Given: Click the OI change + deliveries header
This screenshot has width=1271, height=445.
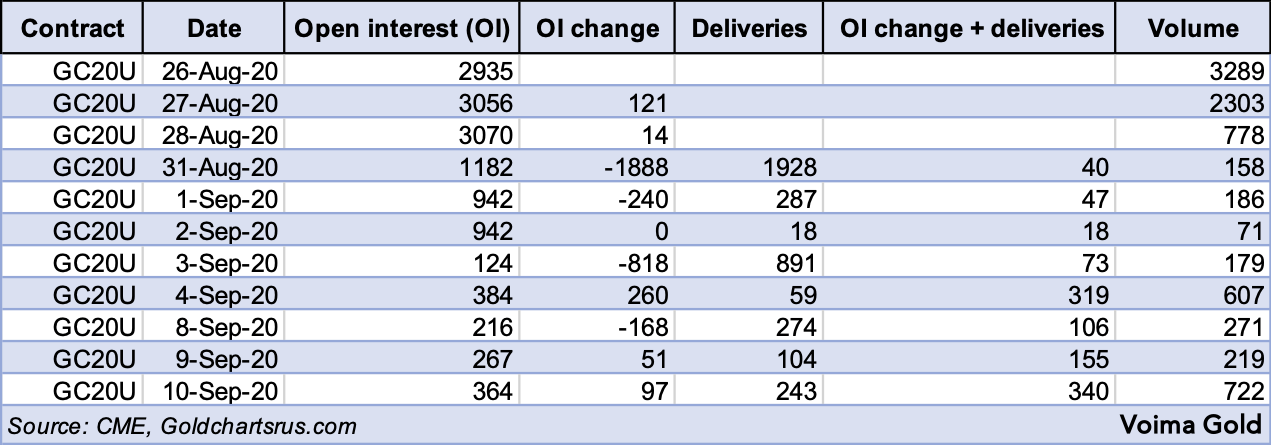Looking at the screenshot, I should point(968,28).
